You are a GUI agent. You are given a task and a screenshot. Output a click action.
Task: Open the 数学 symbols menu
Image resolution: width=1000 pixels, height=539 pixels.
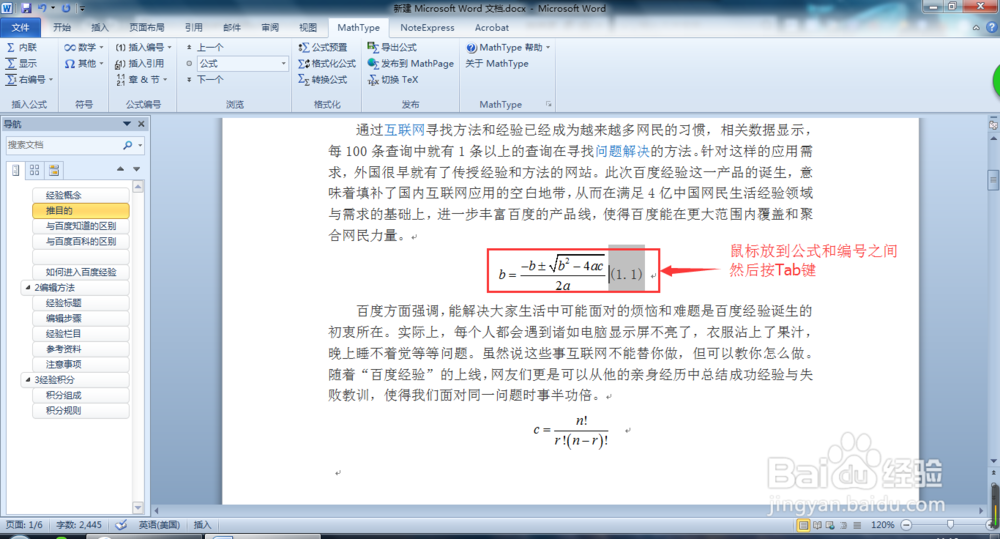84,47
